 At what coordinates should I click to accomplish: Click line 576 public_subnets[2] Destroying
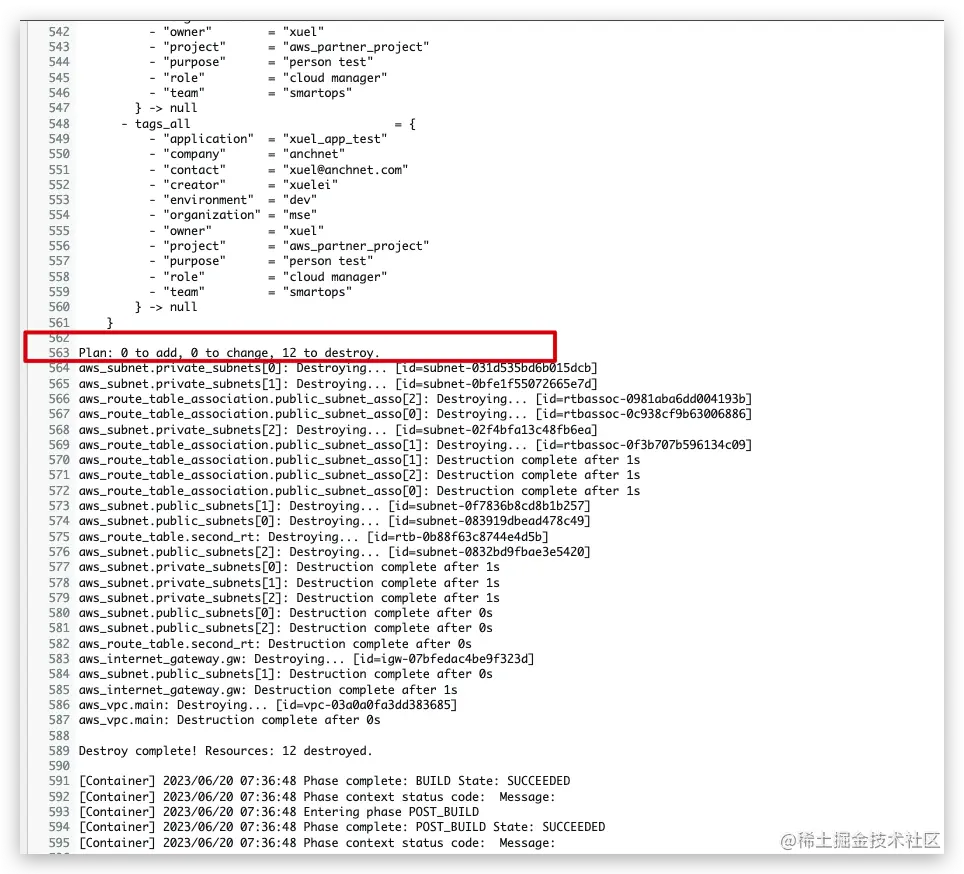click(334, 552)
